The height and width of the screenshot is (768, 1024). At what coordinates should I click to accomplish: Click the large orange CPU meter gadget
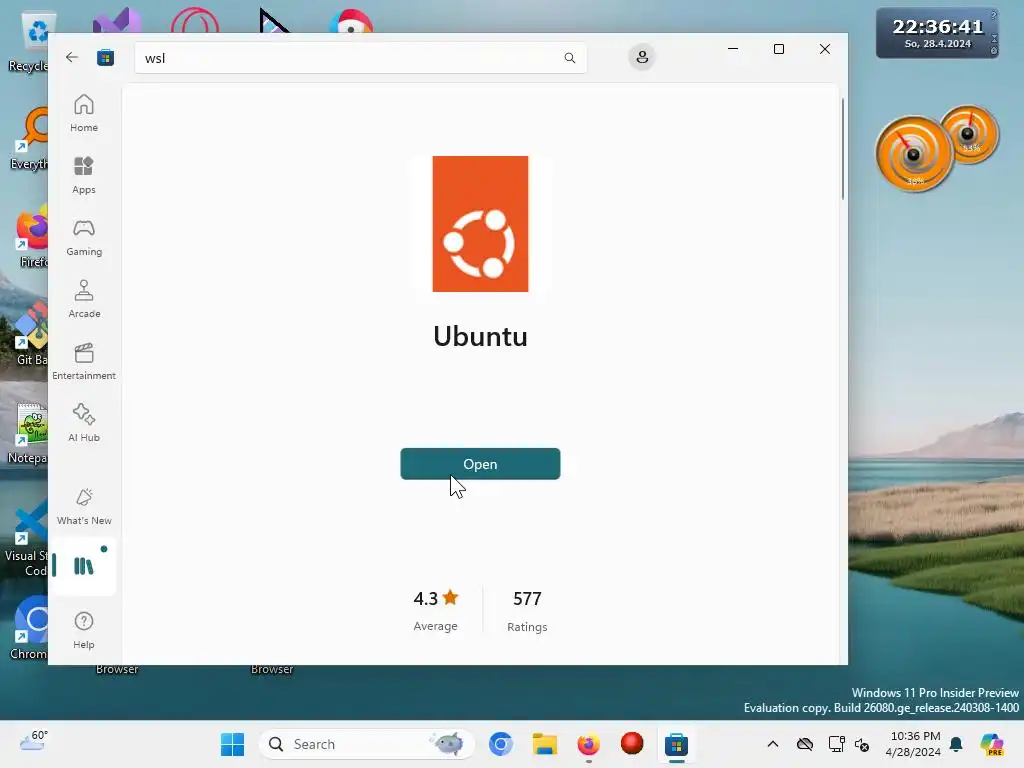click(x=914, y=154)
